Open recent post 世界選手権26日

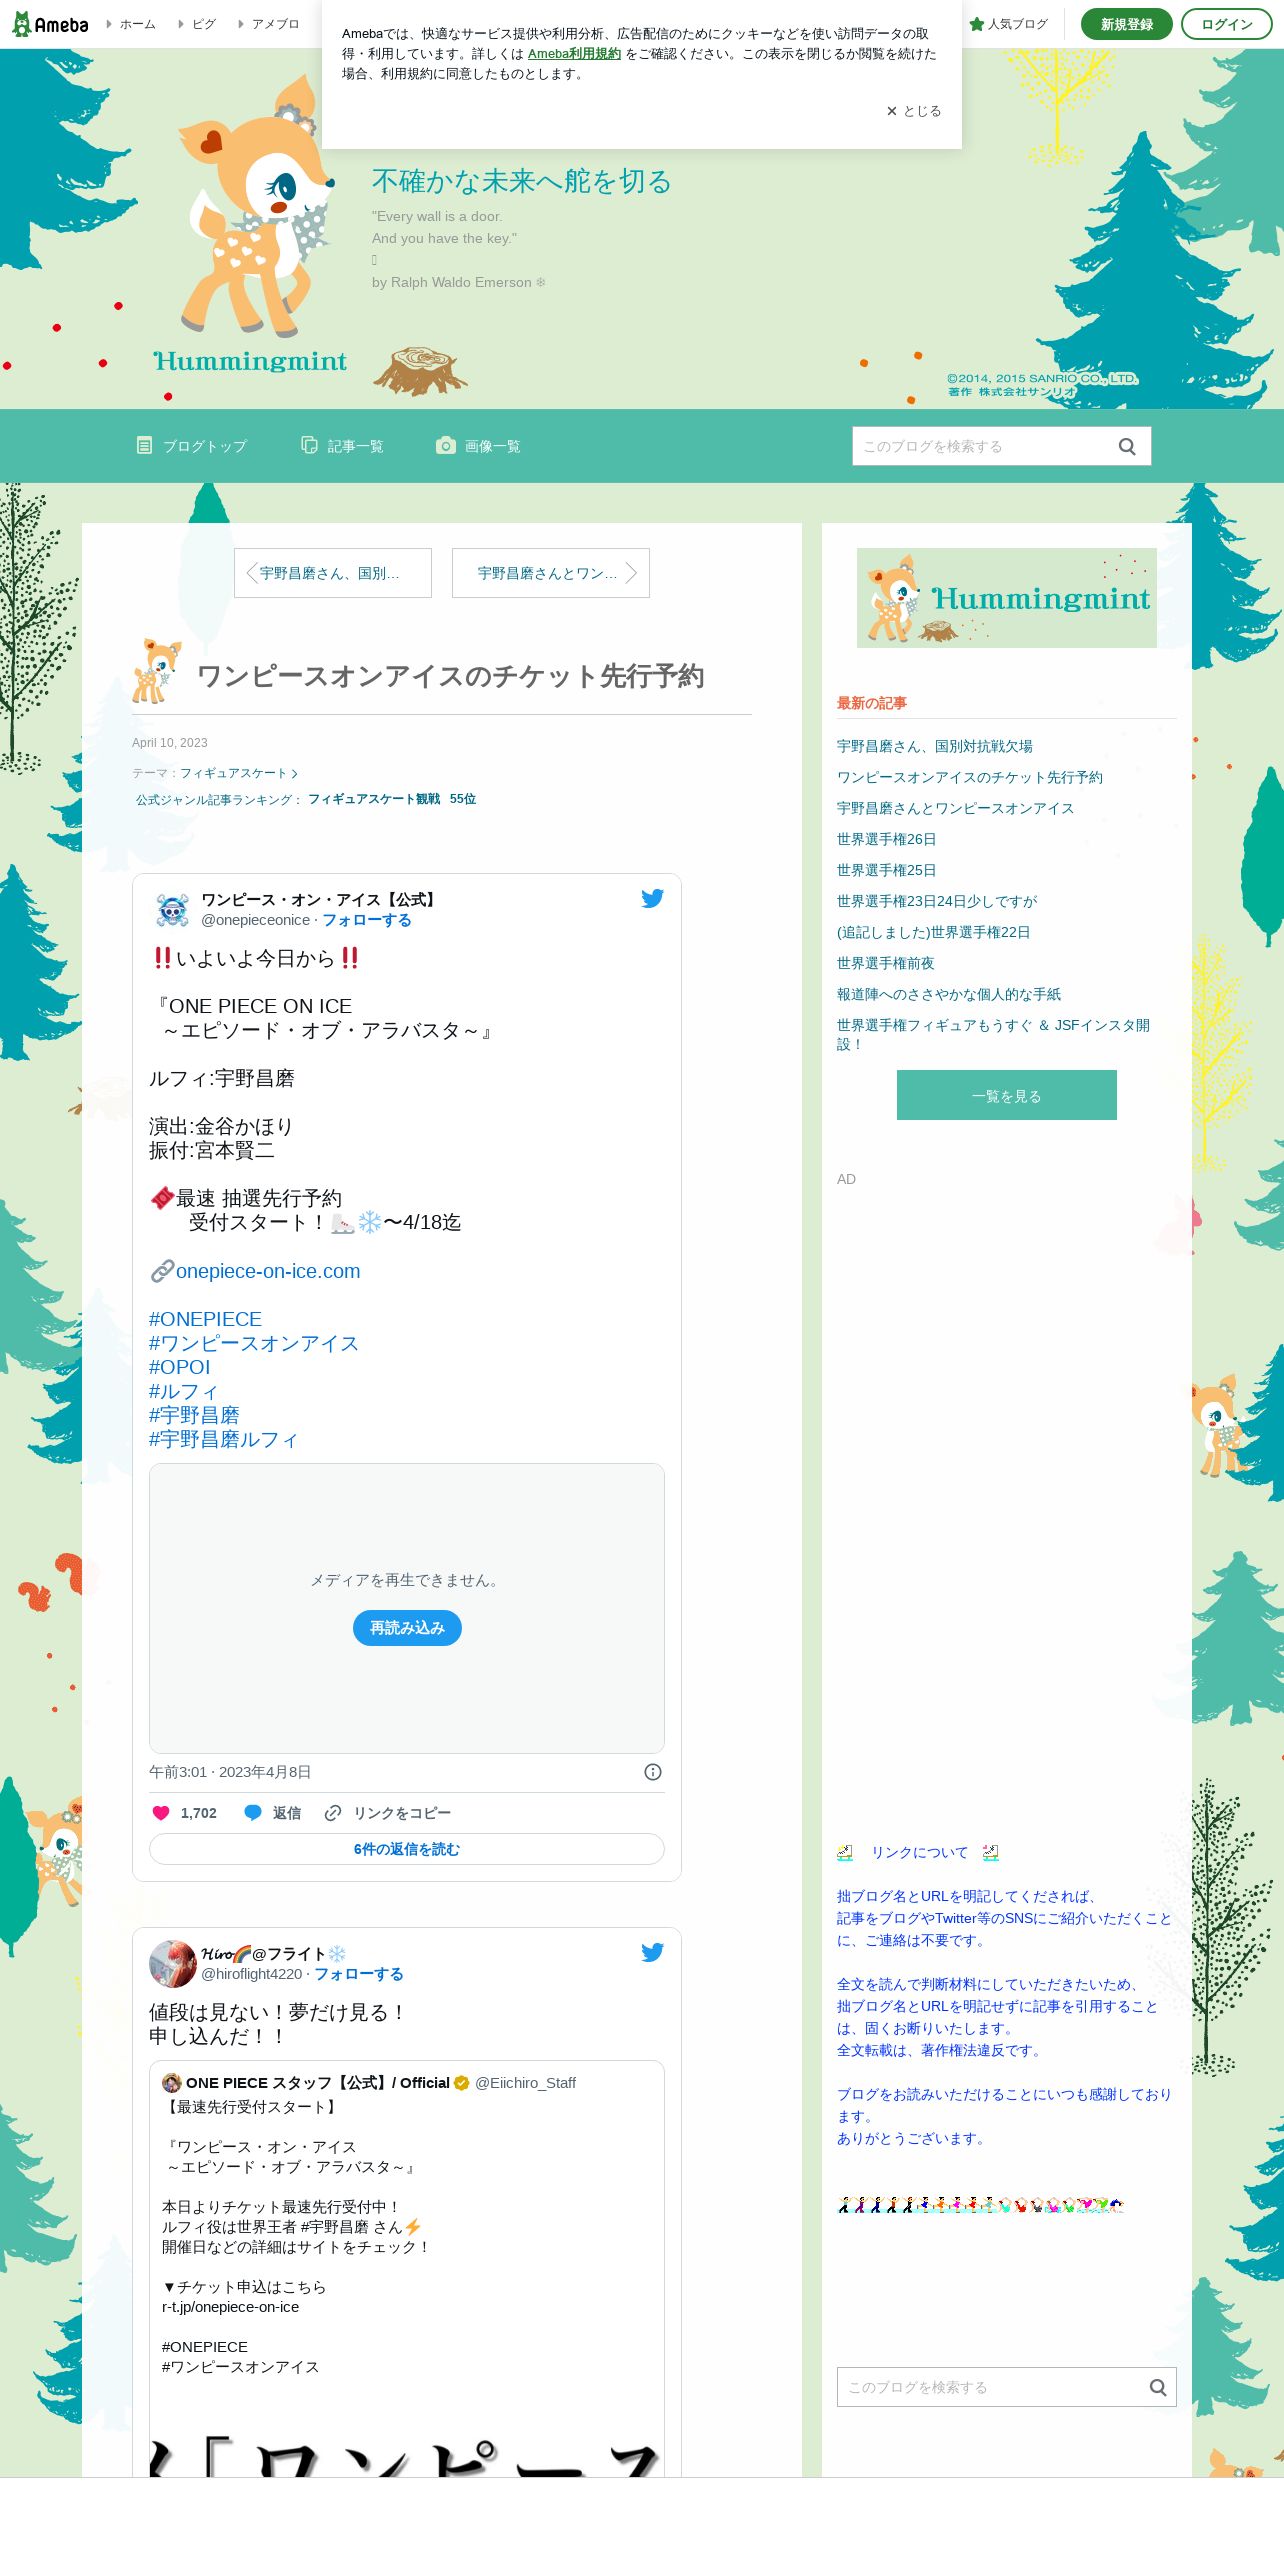(x=887, y=839)
